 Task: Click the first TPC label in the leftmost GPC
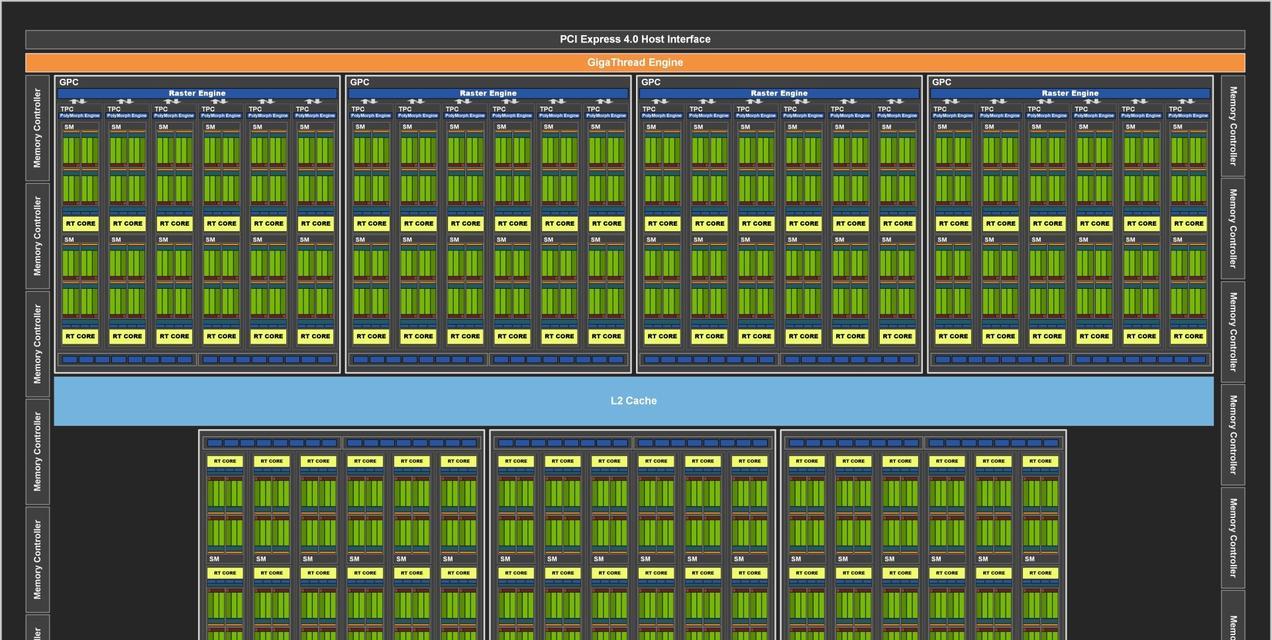[x=67, y=109]
